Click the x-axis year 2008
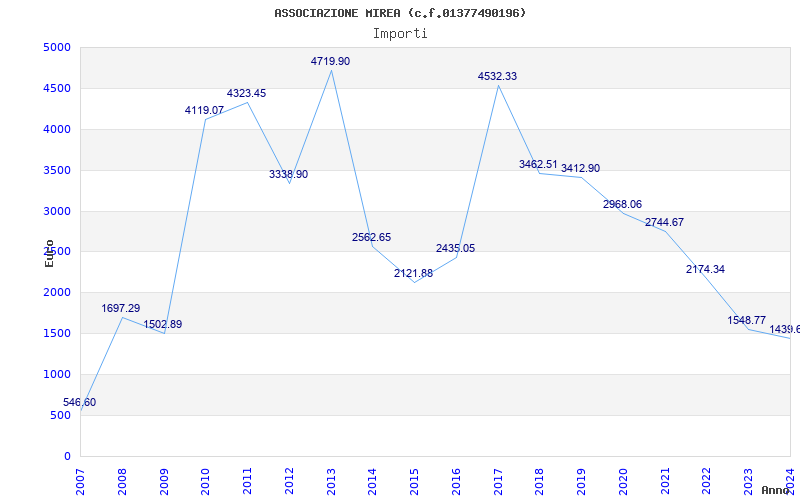This screenshot has height=500, width=800. tap(122, 482)
